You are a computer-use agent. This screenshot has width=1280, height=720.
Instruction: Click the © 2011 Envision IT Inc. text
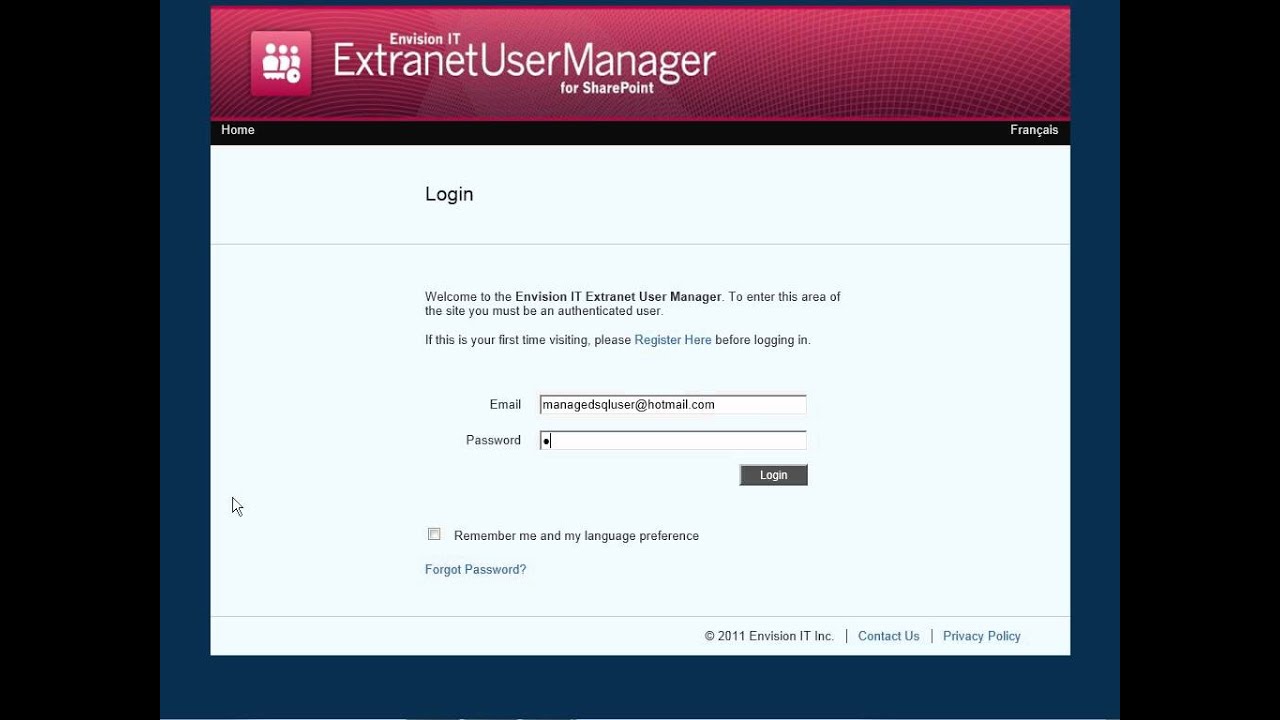click(769, 636)
